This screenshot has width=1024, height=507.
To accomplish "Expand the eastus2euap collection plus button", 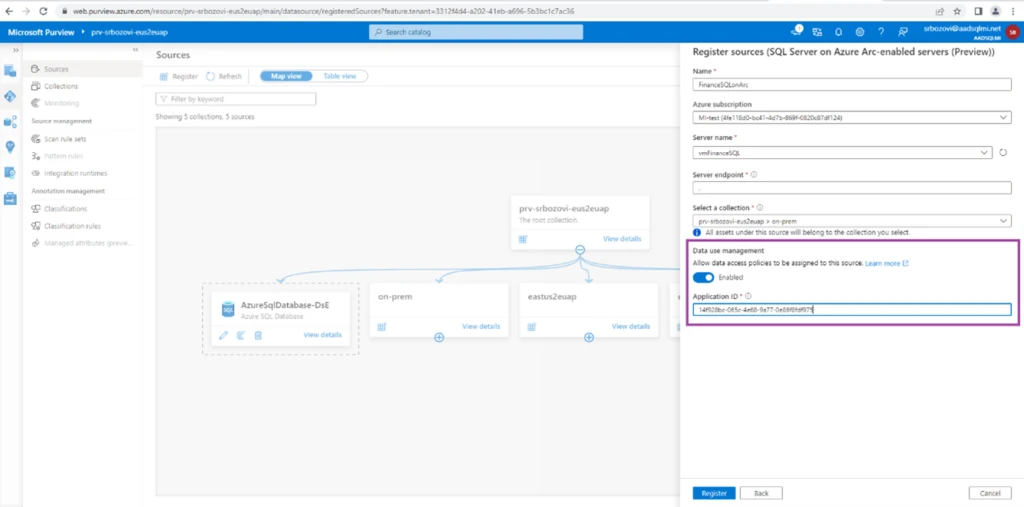I will (x=589, y=338).
